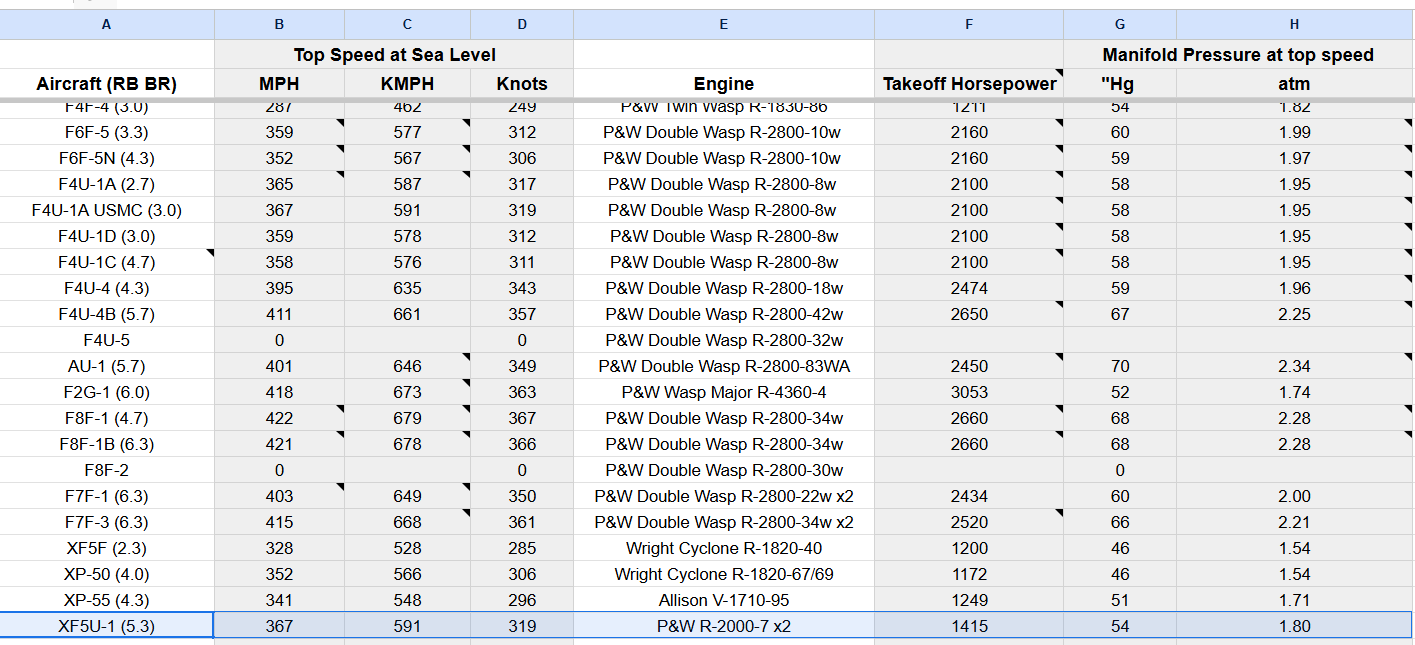Click the "Wright Cyclone R-1820-40" cell

coord(723,548)
